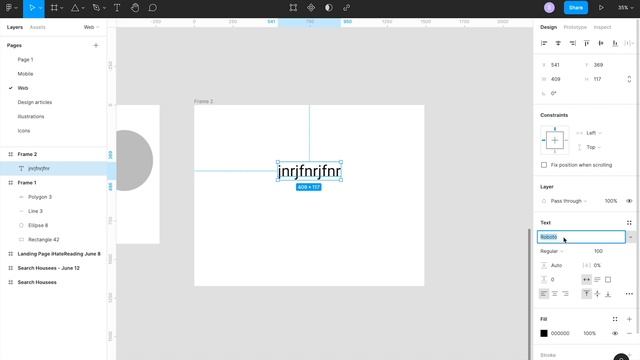Select the Hand tool
The width and height of the screenshot is (640, 360).
[x=135, y=8]
